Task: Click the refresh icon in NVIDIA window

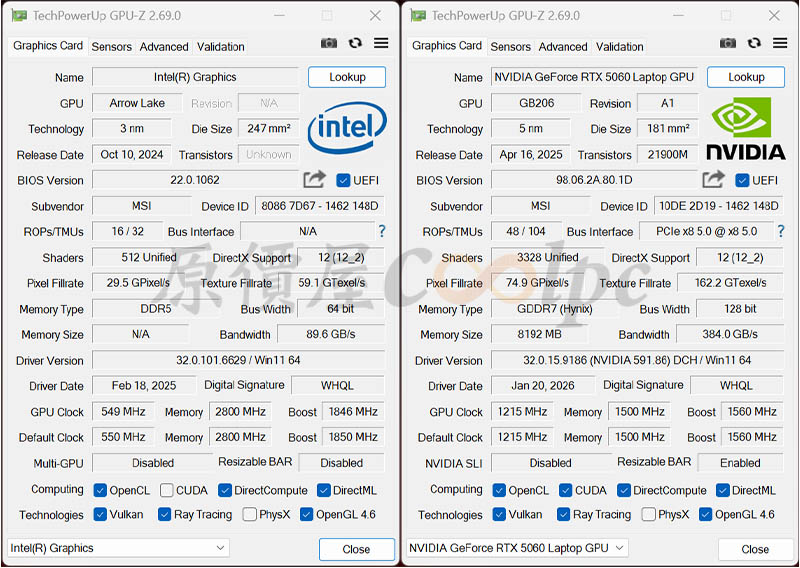Action: pos(754,43)
